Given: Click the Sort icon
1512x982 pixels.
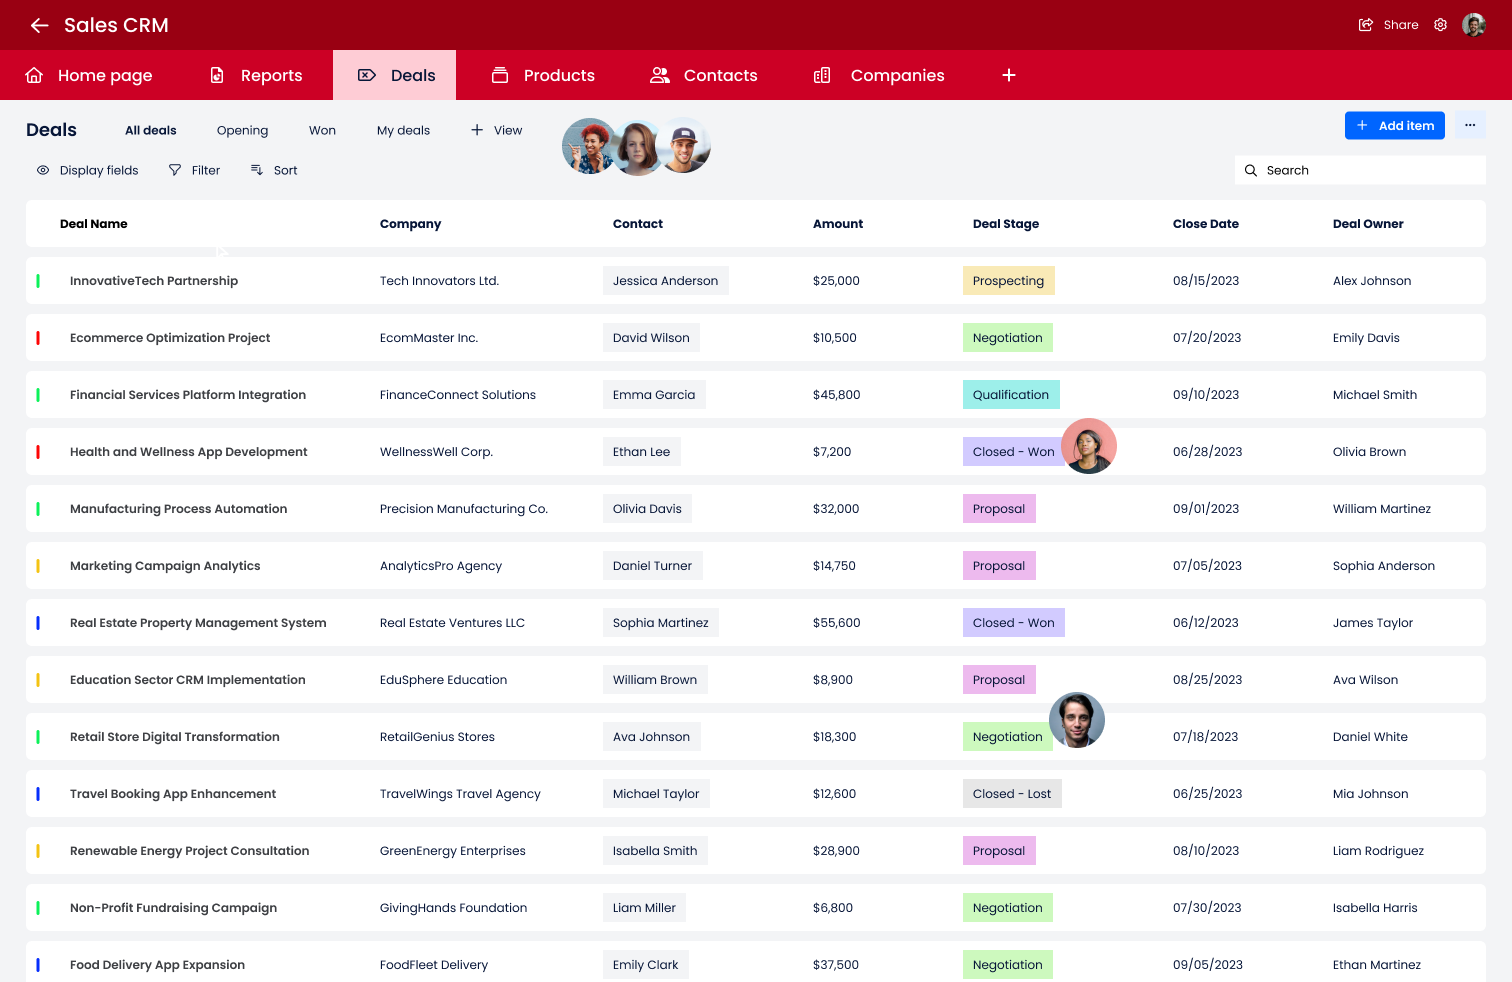Looking at the screenshot, I should tap(257, 170).
